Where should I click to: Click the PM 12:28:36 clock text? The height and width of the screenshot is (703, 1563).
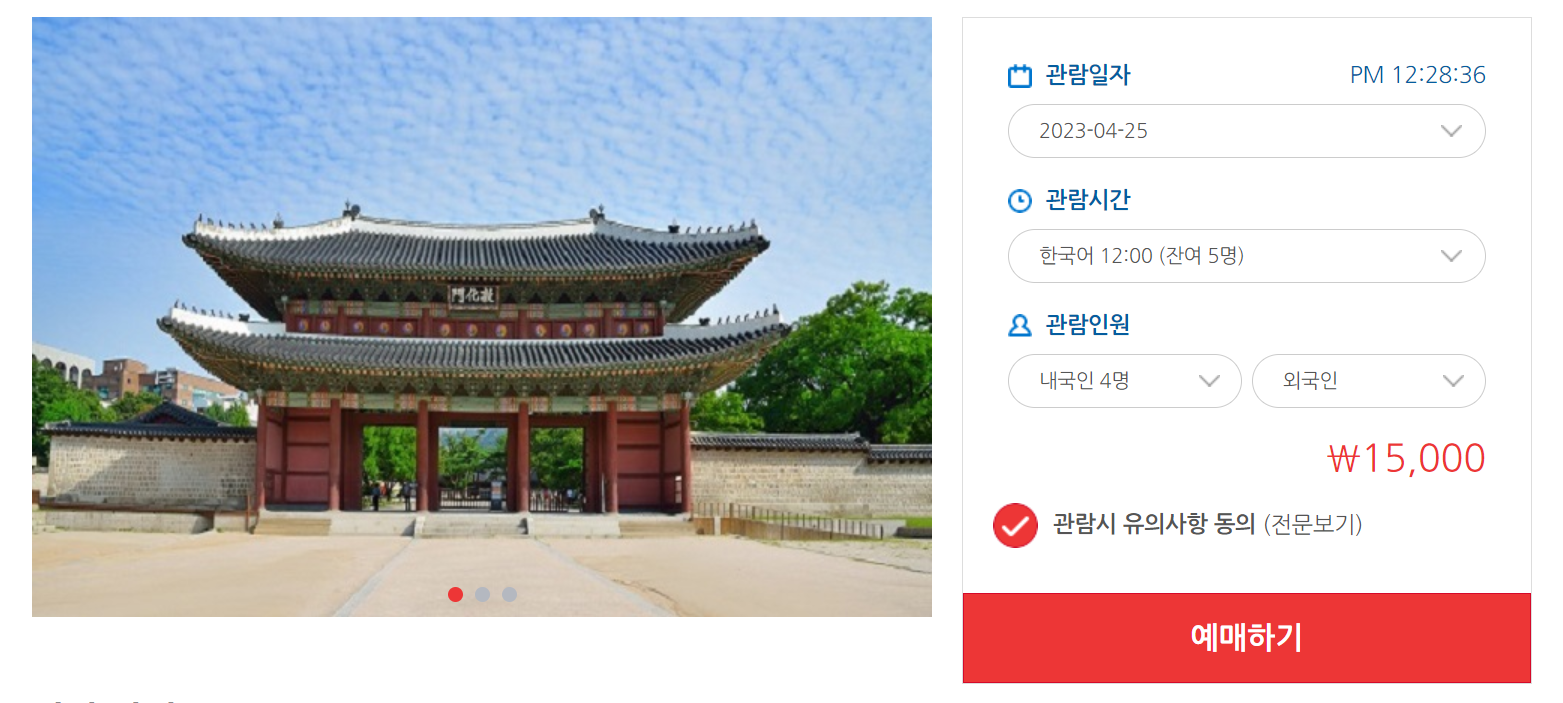(x=1417, y=75)
